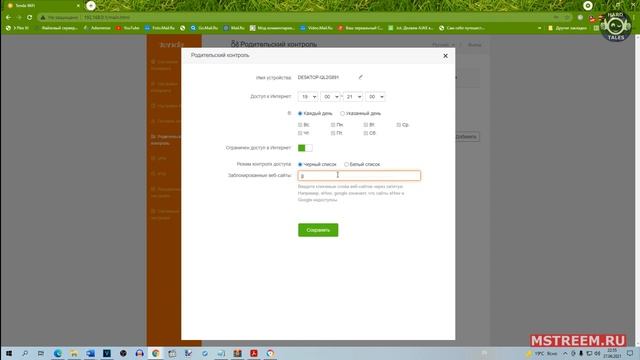
Task: Expand the Другие закладки folder
Action: (567, 28)
